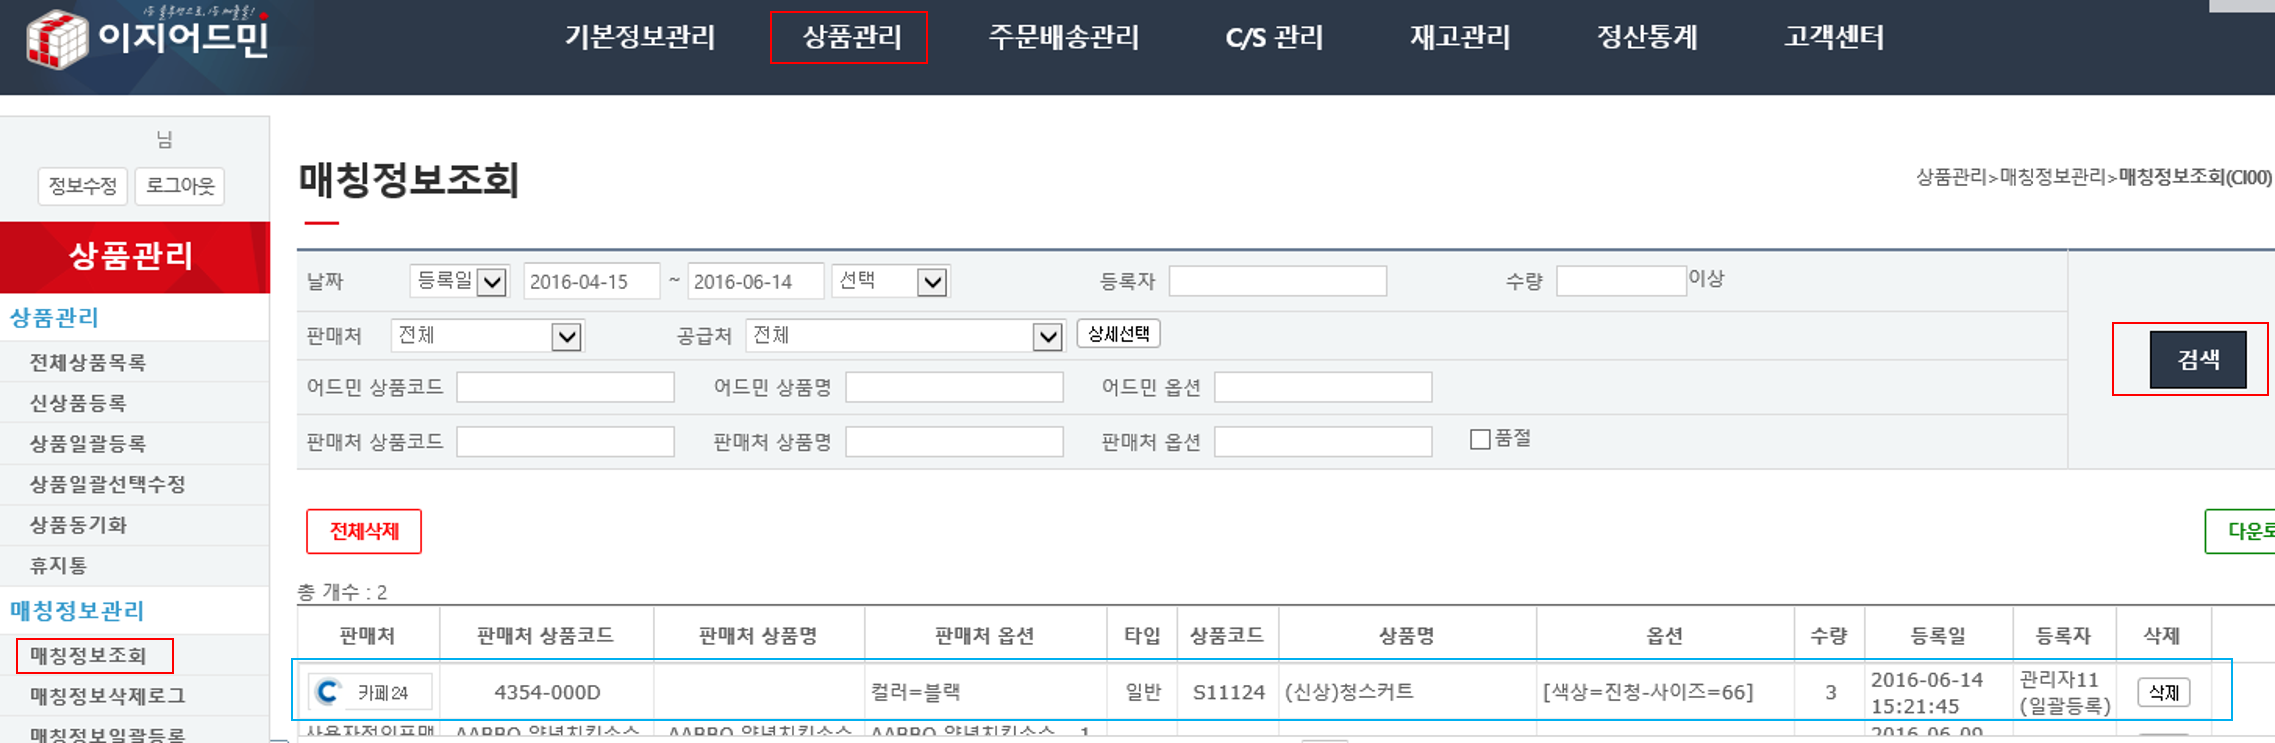Open the 주문배송관리 top menu

point(1063,38)
